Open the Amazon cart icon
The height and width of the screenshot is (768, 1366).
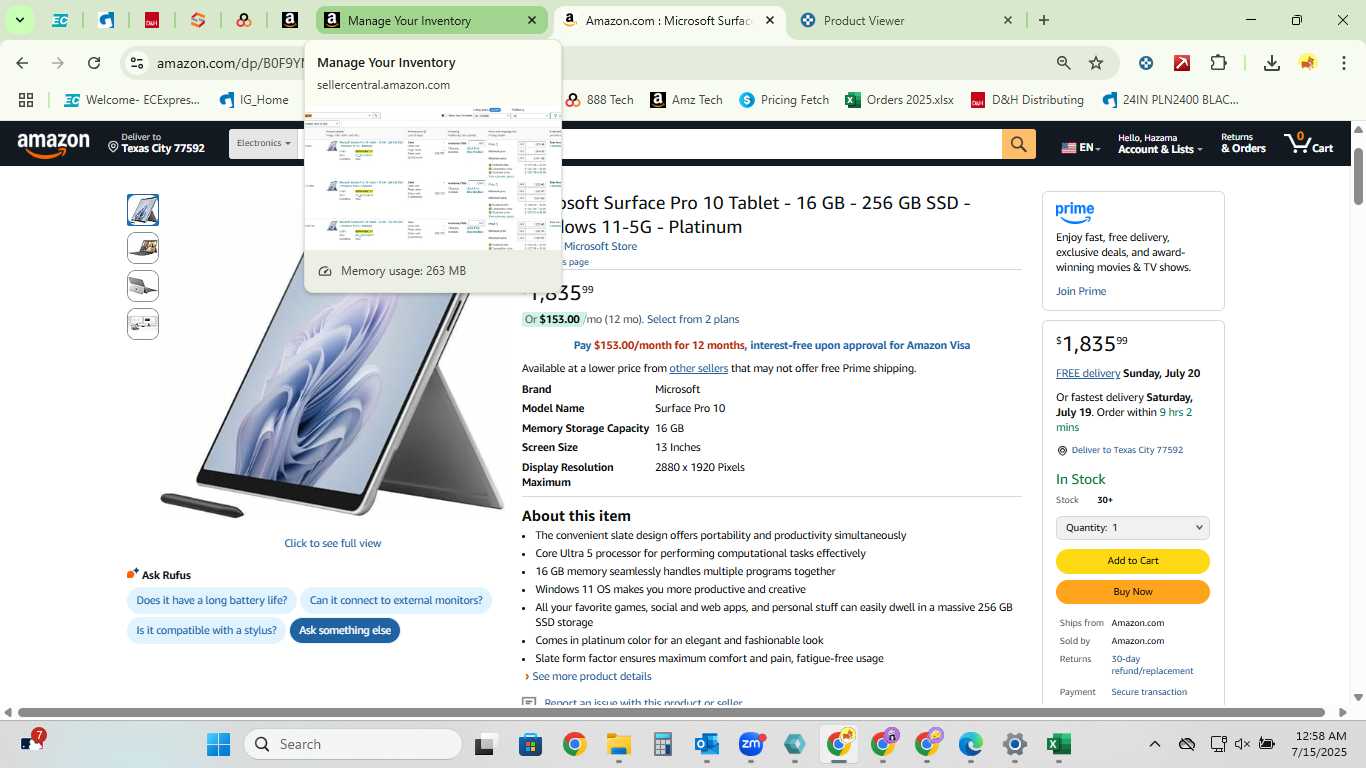(1310, 143)
